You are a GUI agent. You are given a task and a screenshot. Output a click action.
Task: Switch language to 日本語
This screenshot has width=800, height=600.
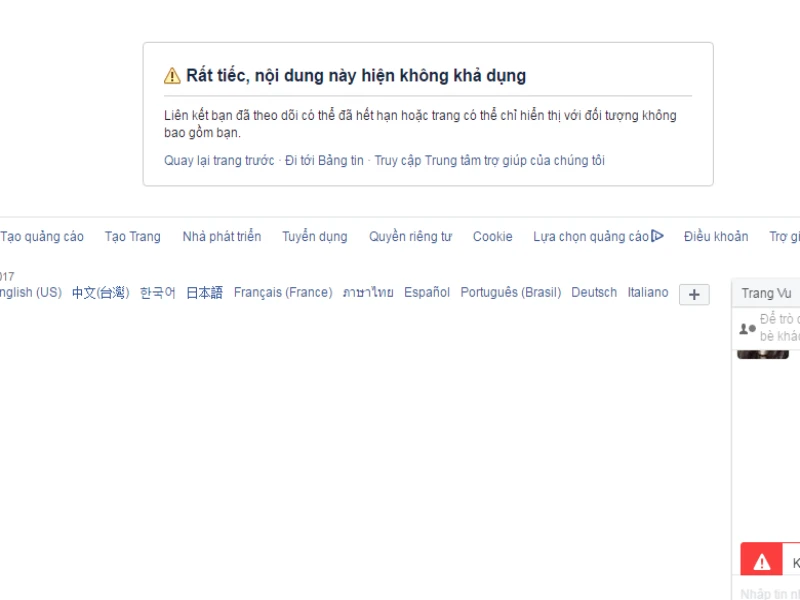coord(205,292)
